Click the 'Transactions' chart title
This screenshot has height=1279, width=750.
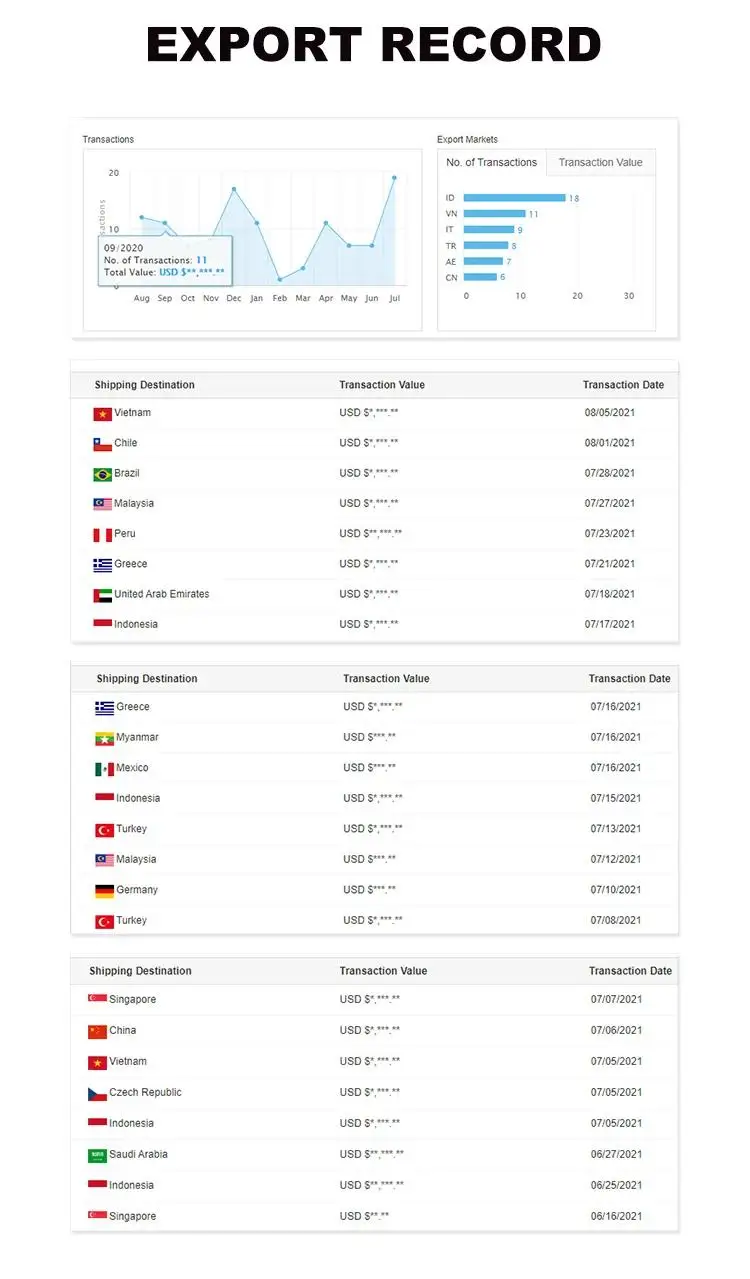click(108, 140)
